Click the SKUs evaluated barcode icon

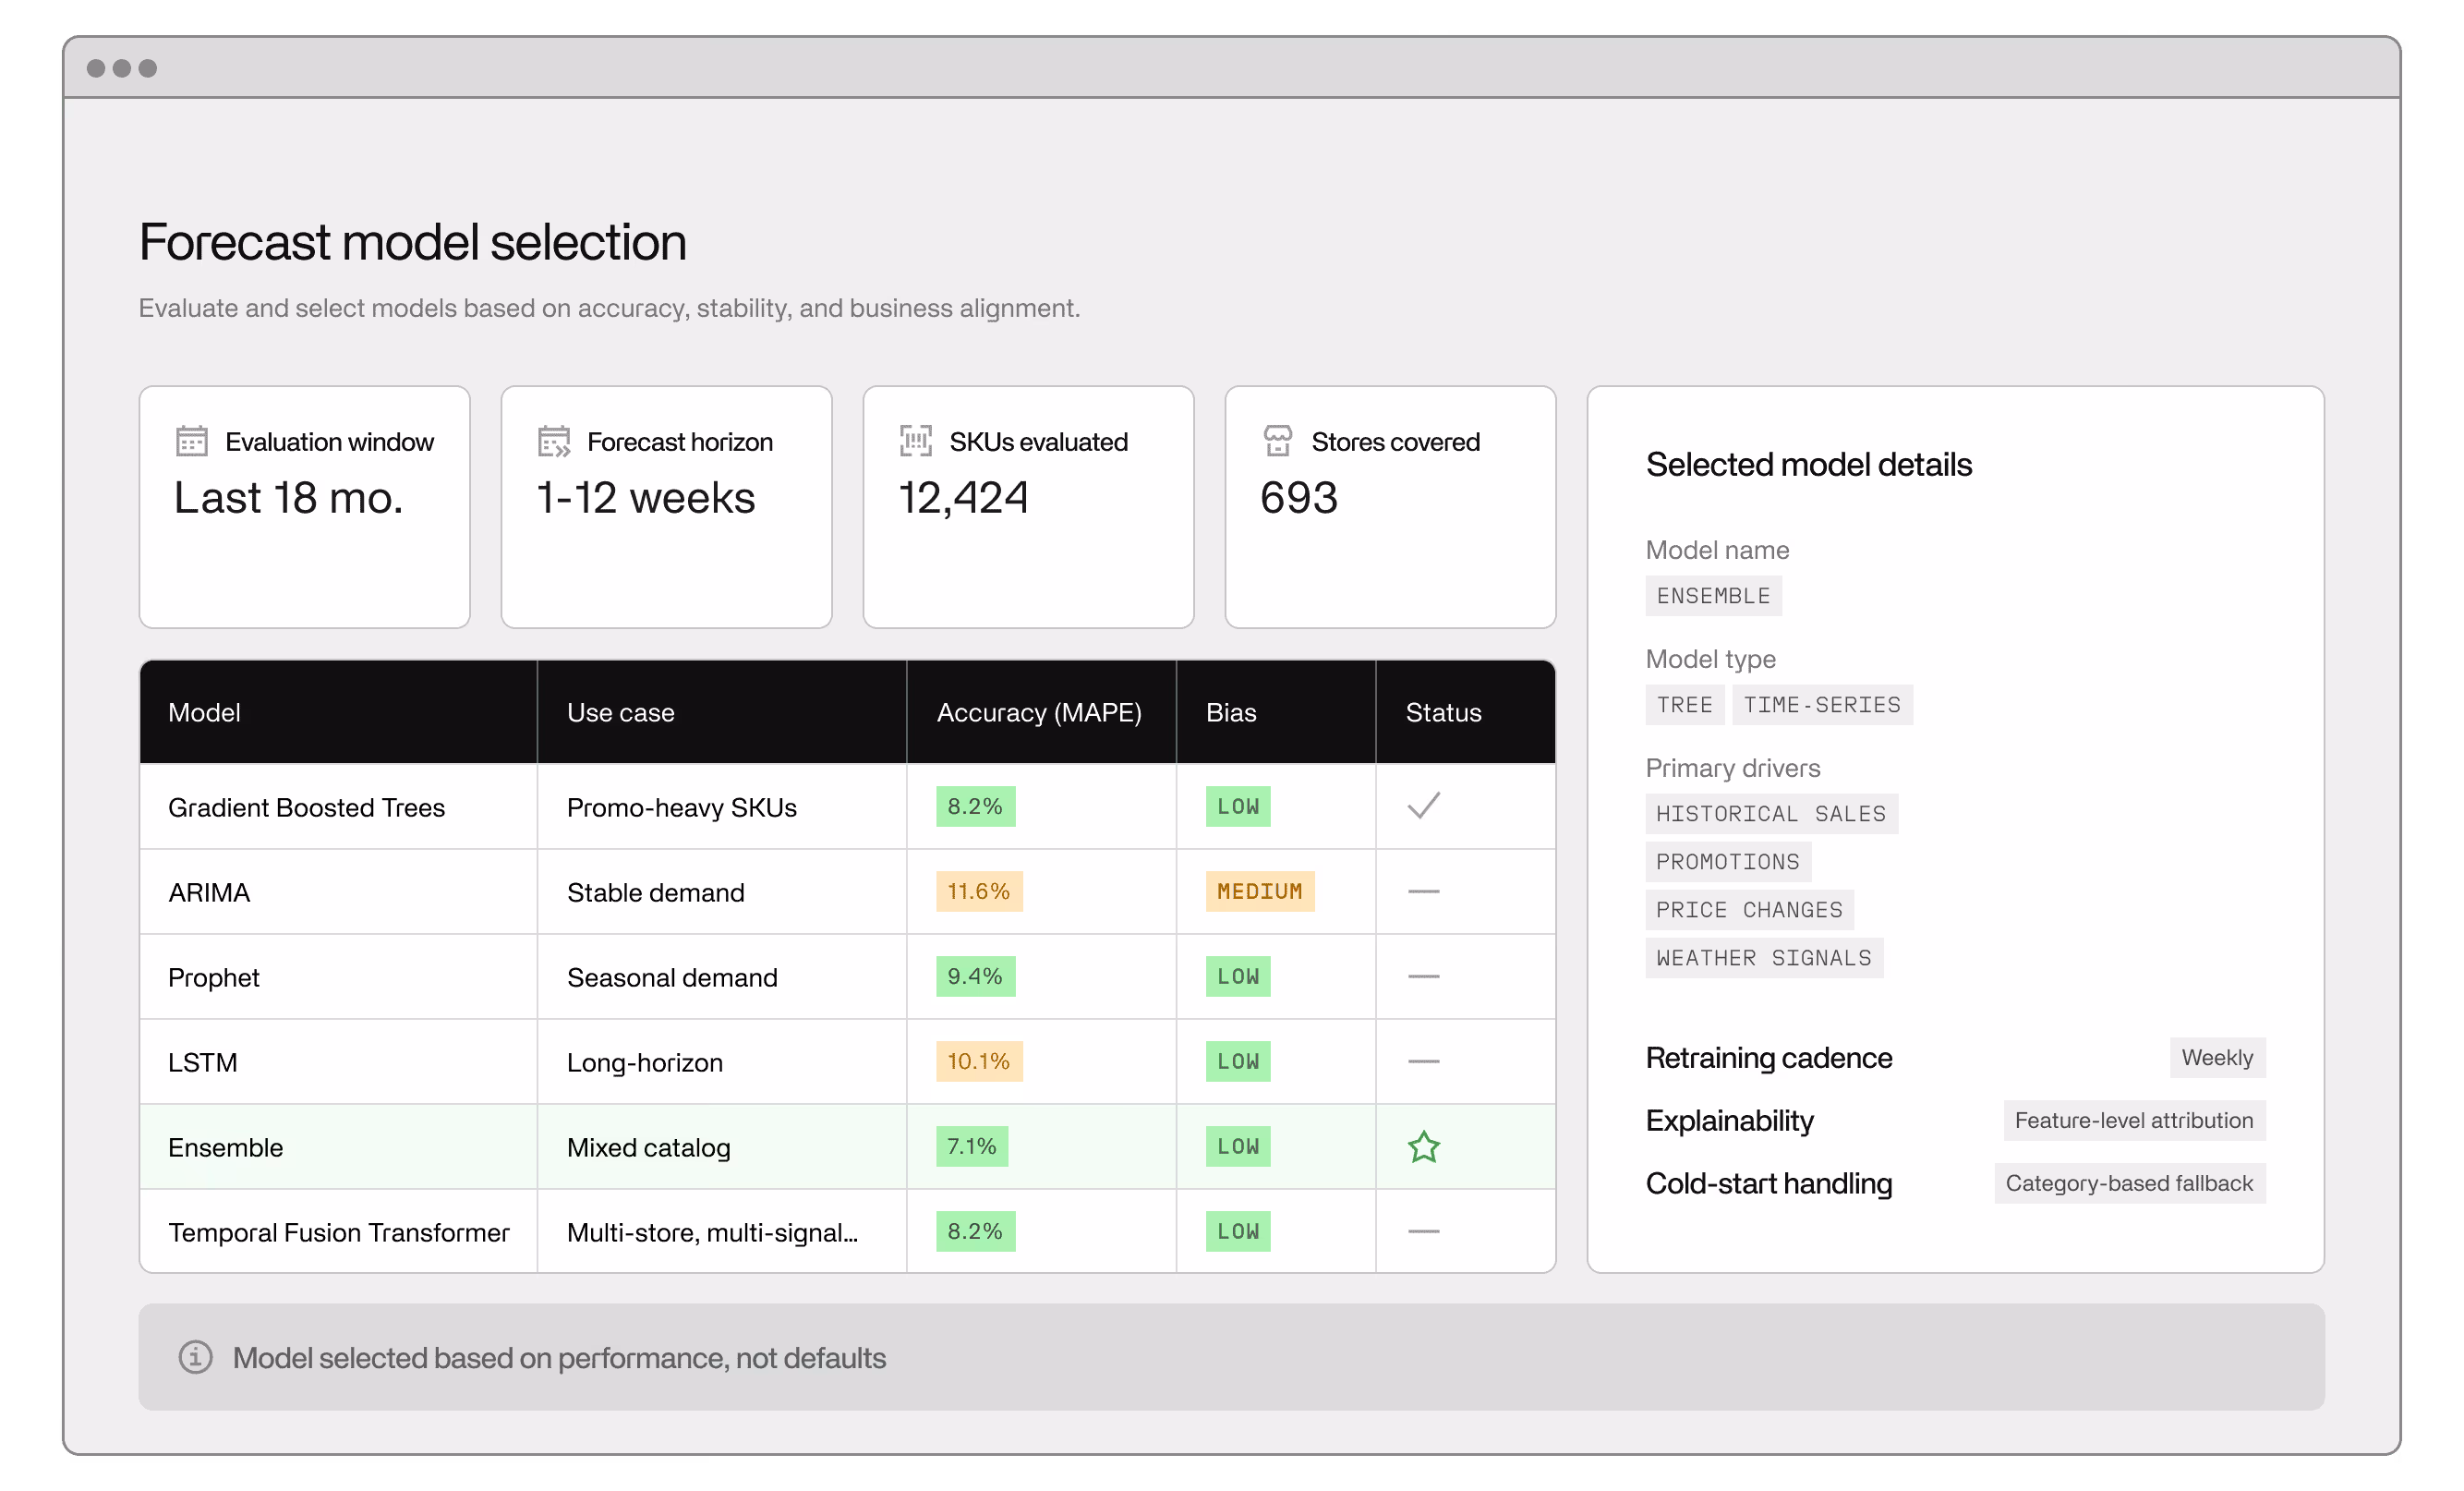915,441
